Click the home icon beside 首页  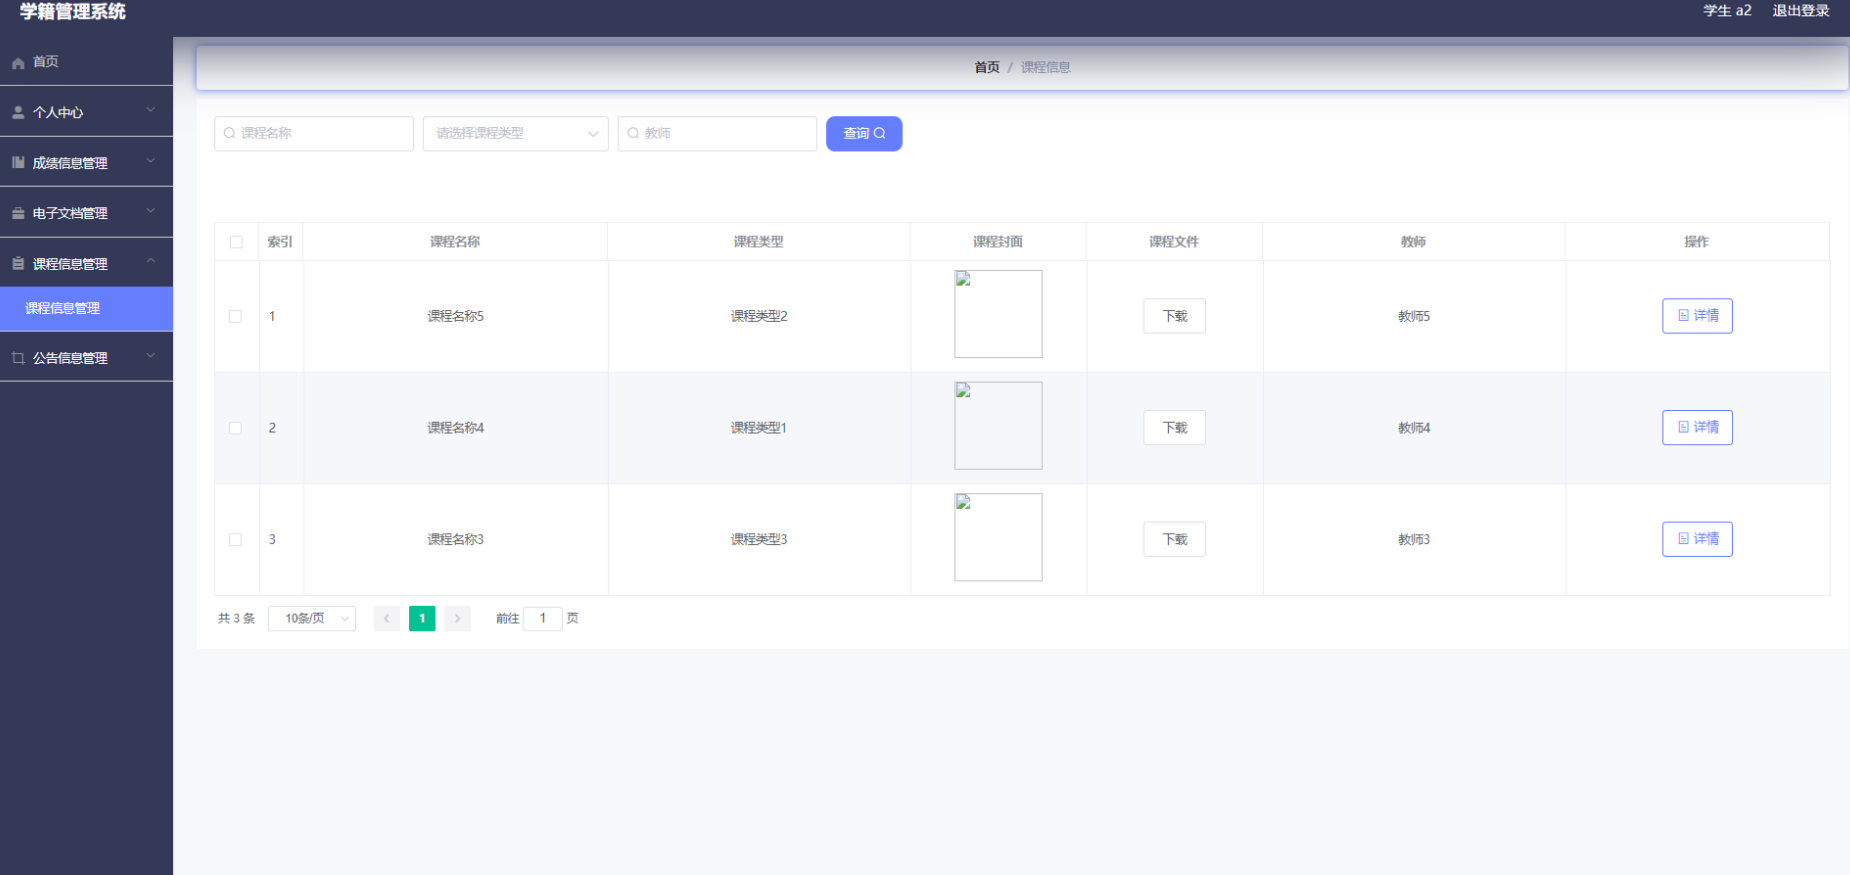coord(18,63)
